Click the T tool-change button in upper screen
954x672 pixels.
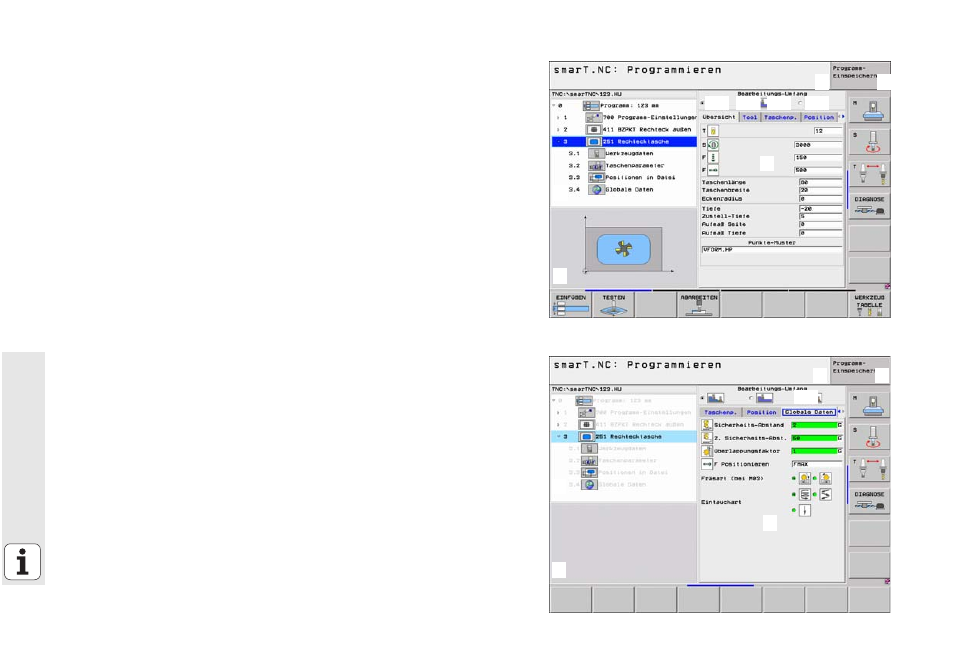(x=869, y=175)
